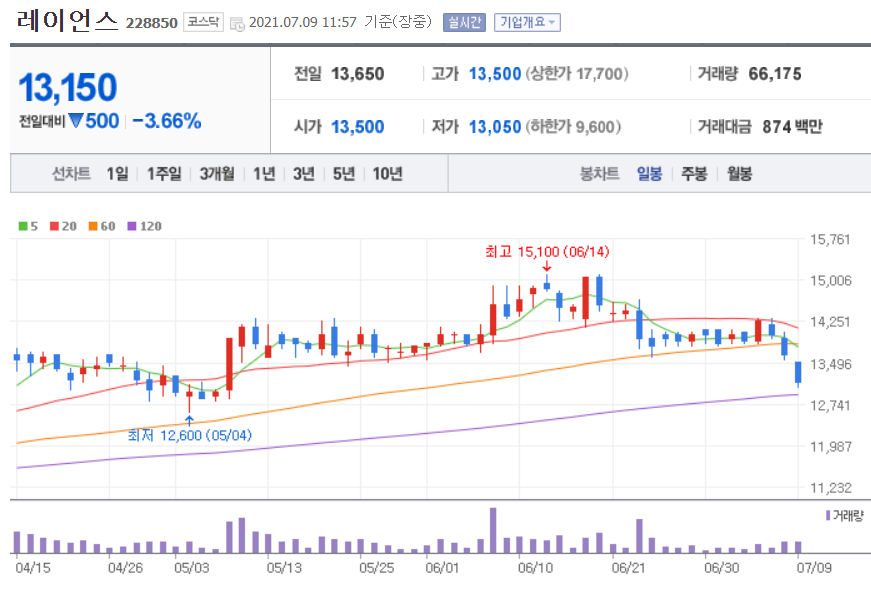This screenshot has height=597, width=871.
Task: Click the current price 13,150
Action: point(68,87)
